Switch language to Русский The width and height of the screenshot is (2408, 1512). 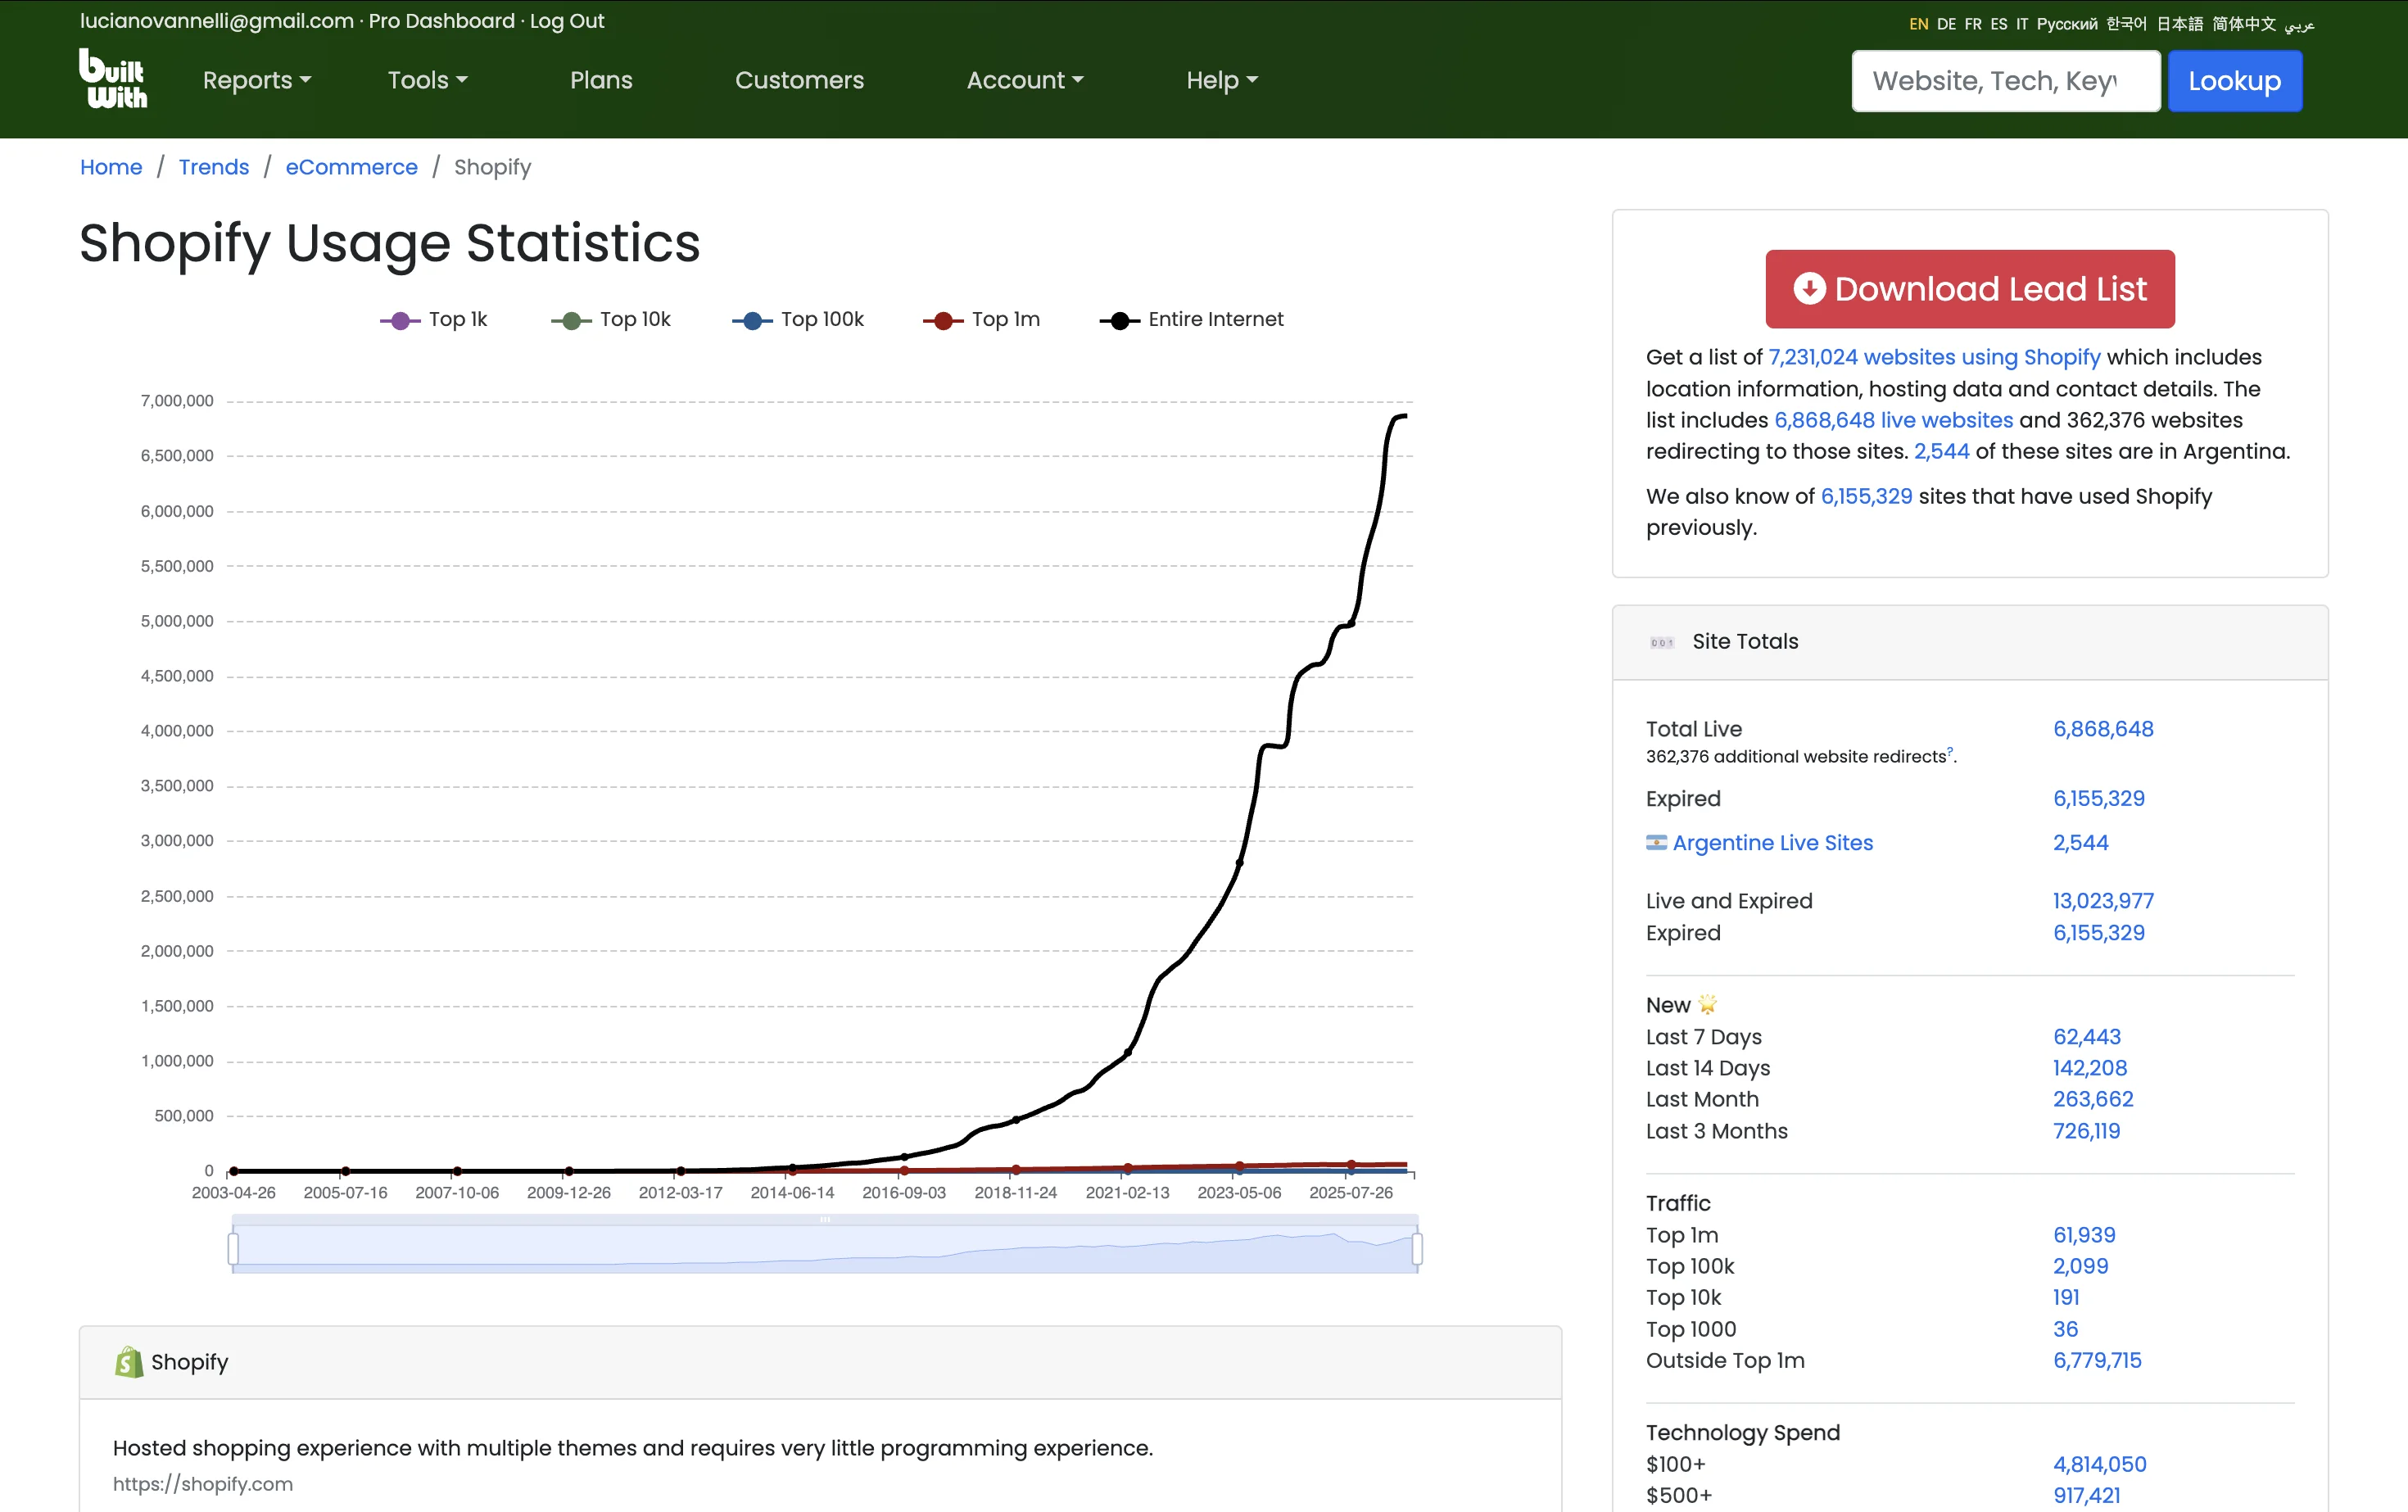click(2067, 24)
